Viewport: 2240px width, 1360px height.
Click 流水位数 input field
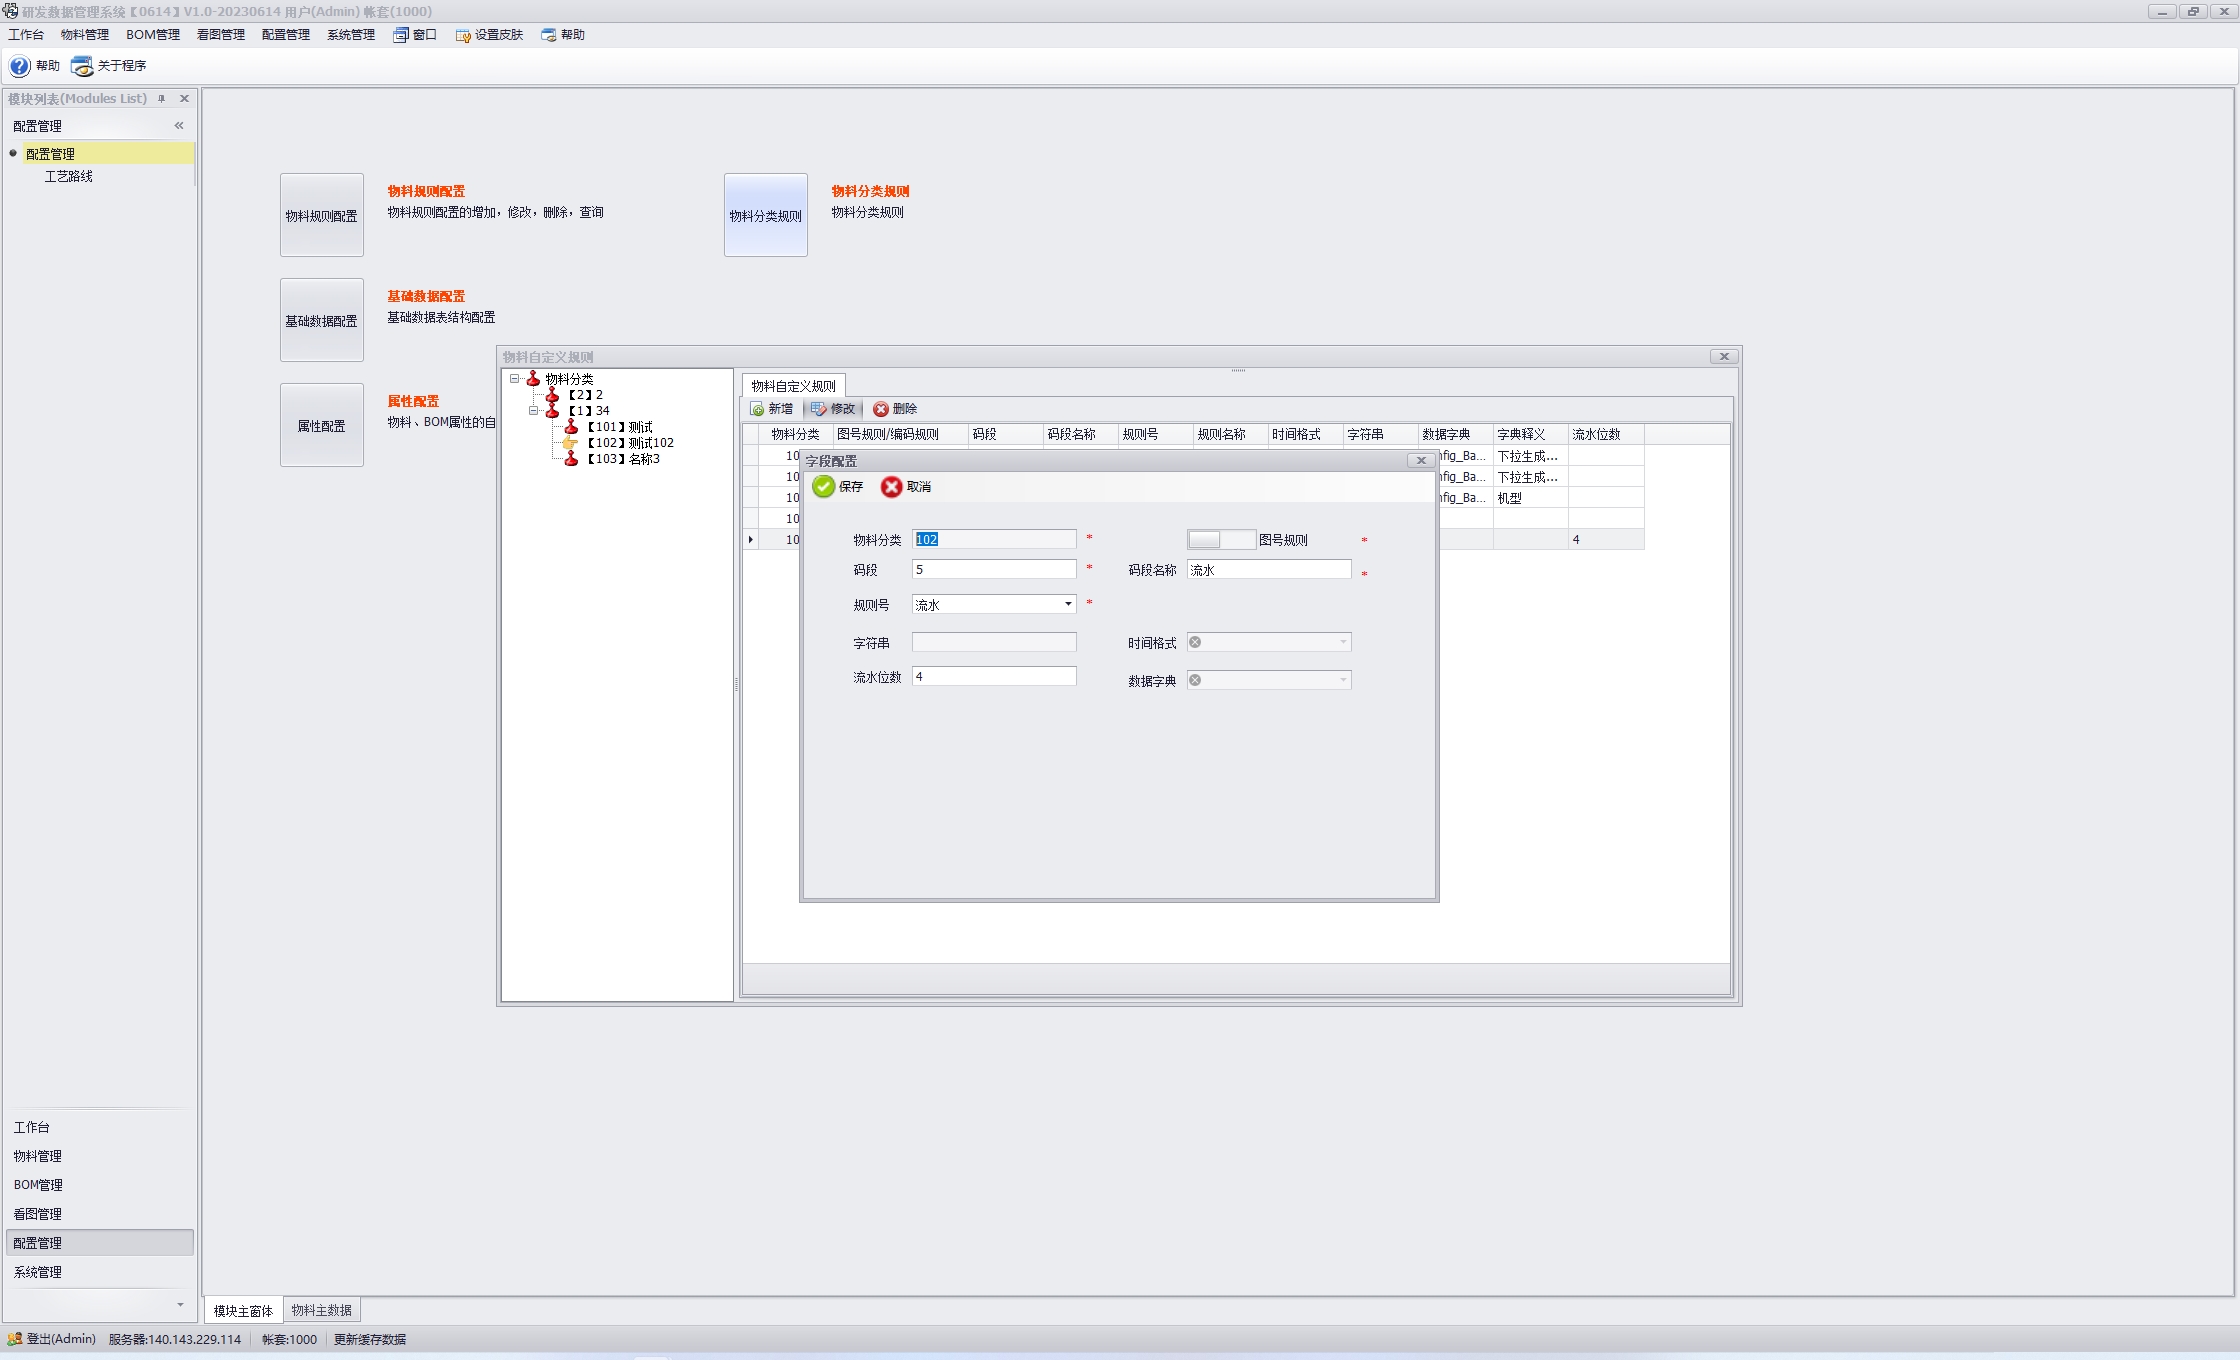pos(994,675)
